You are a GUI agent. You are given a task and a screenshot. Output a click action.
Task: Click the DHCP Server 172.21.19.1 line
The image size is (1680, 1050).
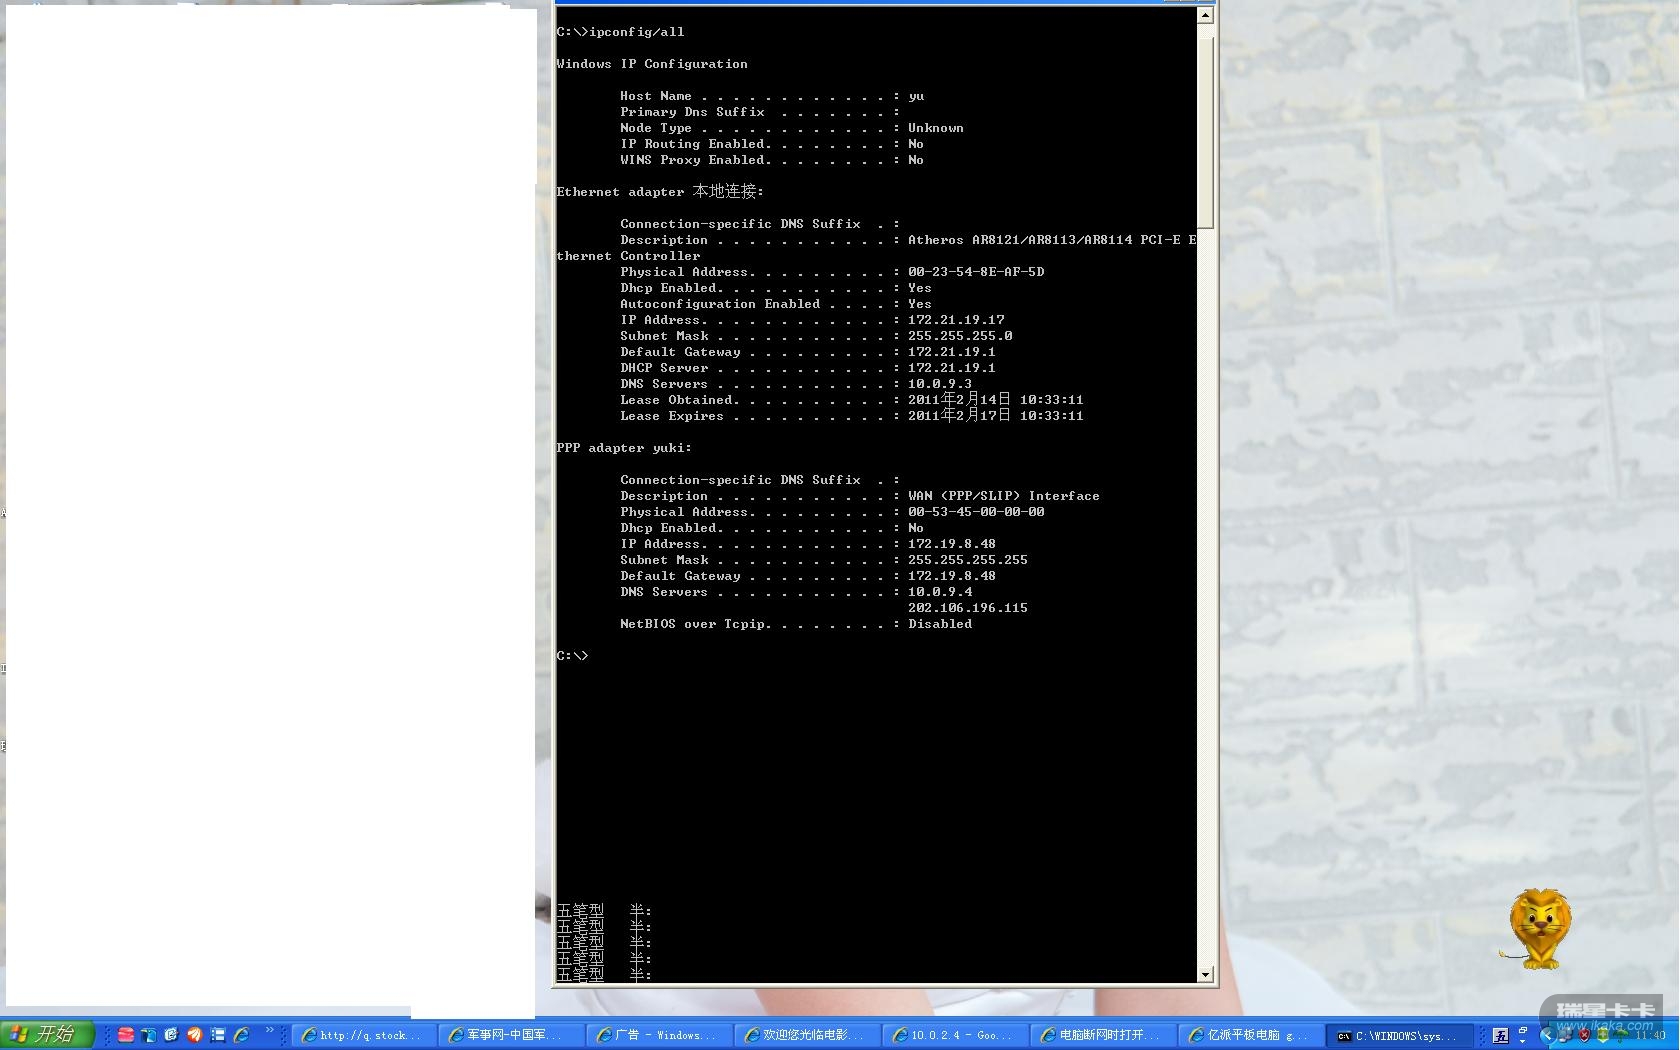(808, 368)
